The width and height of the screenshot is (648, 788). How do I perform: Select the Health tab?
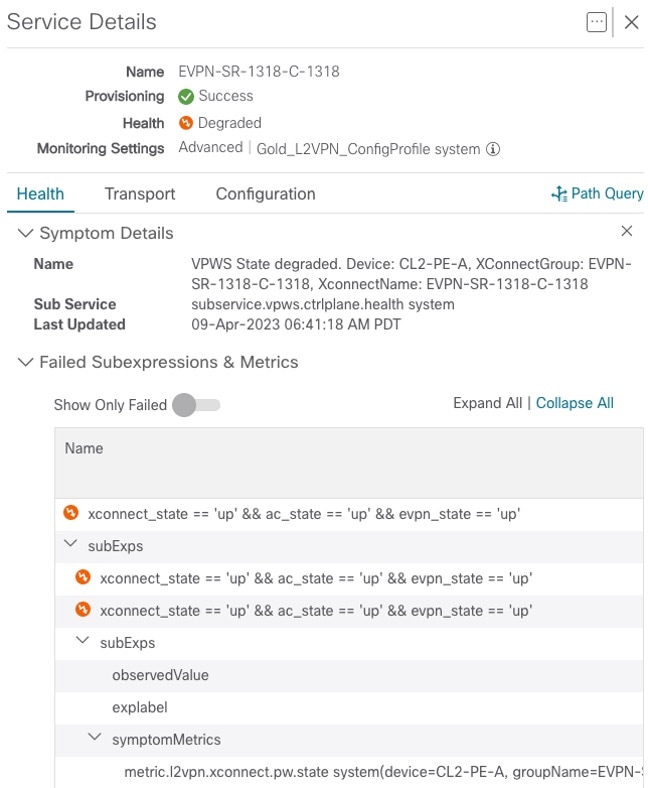pyautogui.click(x=41, y=194)
